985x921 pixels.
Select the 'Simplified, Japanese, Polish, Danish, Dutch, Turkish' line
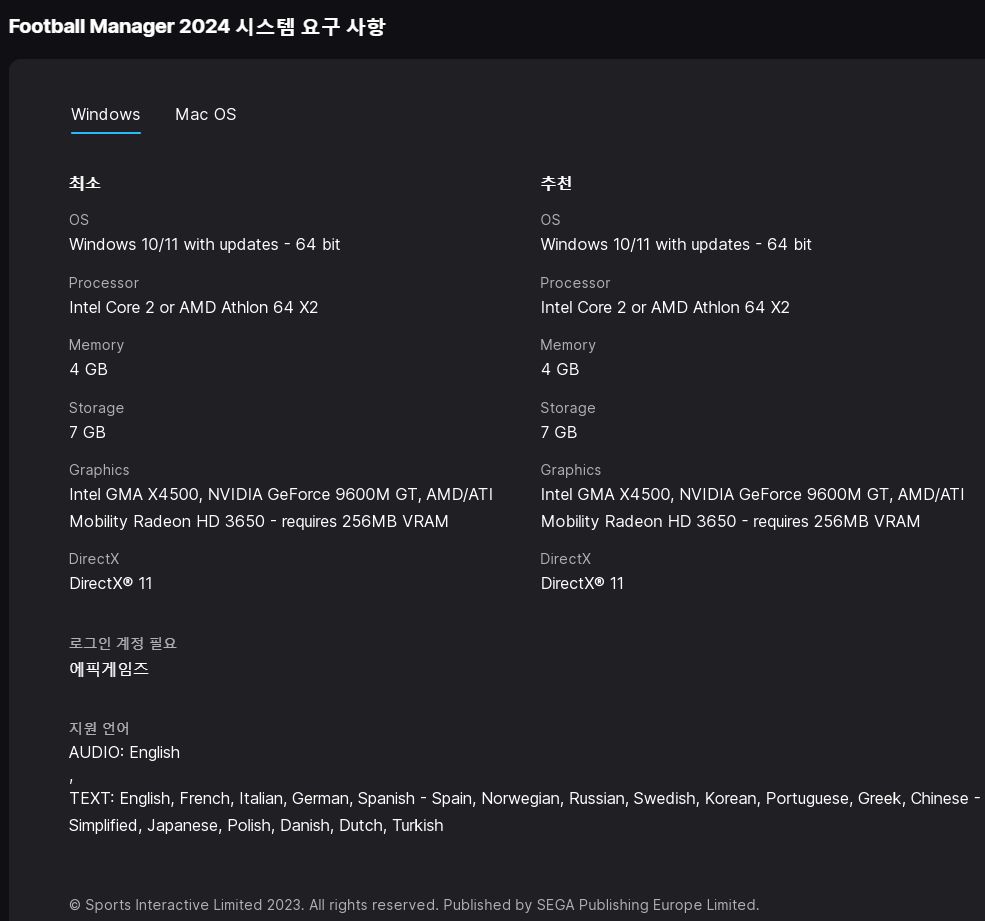[x=256, y=826]
